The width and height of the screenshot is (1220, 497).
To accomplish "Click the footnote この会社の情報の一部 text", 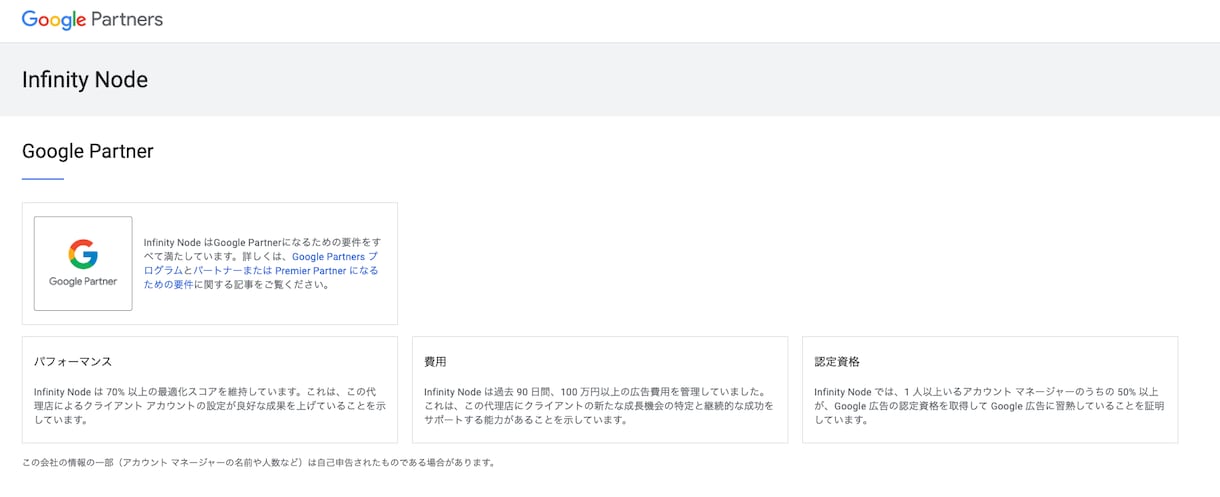I will [259, 462].
